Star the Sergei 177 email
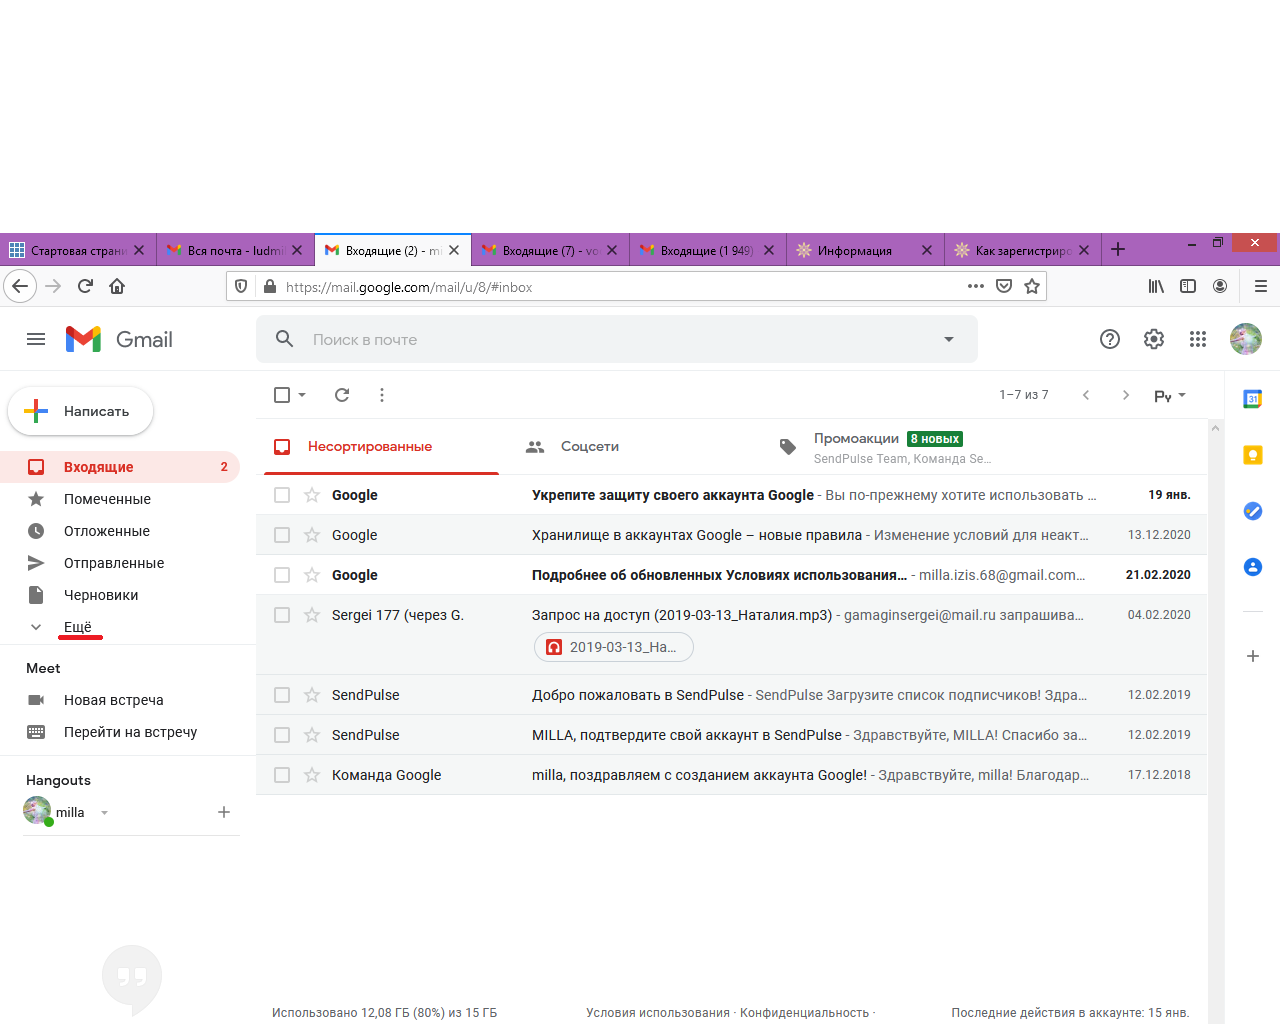Screen dimensions: 1280x1024 [312, 615]
